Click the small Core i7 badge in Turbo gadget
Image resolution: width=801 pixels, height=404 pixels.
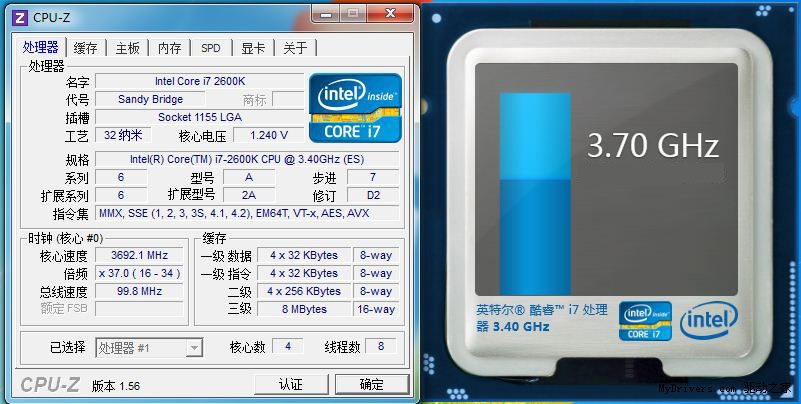645,321
